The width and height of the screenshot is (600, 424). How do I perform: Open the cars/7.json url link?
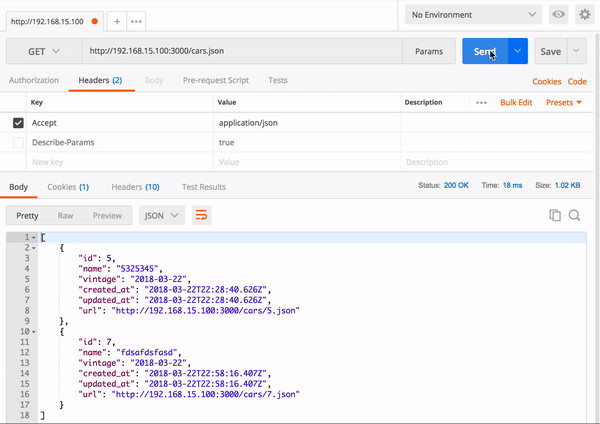pyautogui.click(x=205, y=395)
